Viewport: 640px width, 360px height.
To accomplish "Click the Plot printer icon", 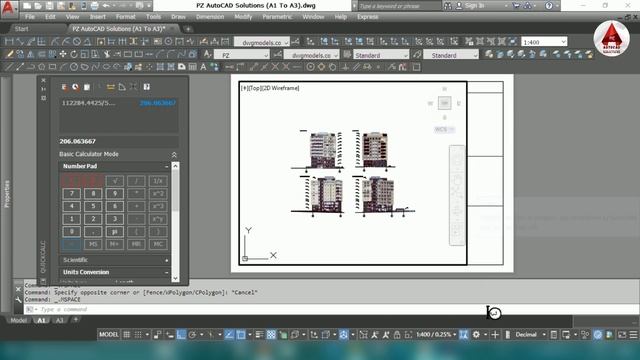I will click(x=94, y=6).
